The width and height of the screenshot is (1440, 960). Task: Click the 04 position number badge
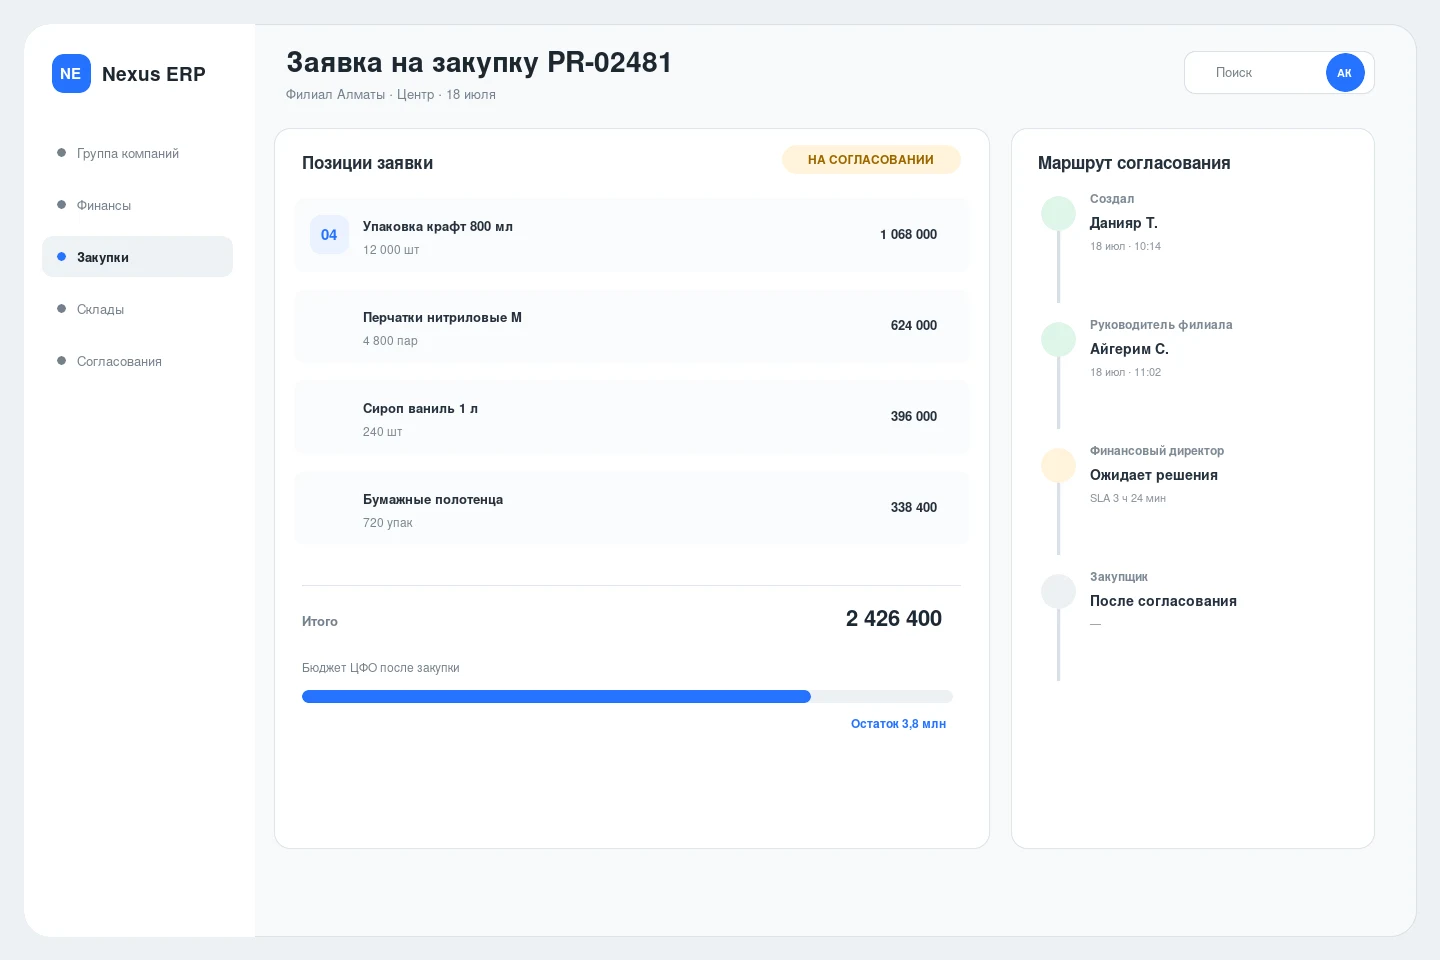coord(329,235)
